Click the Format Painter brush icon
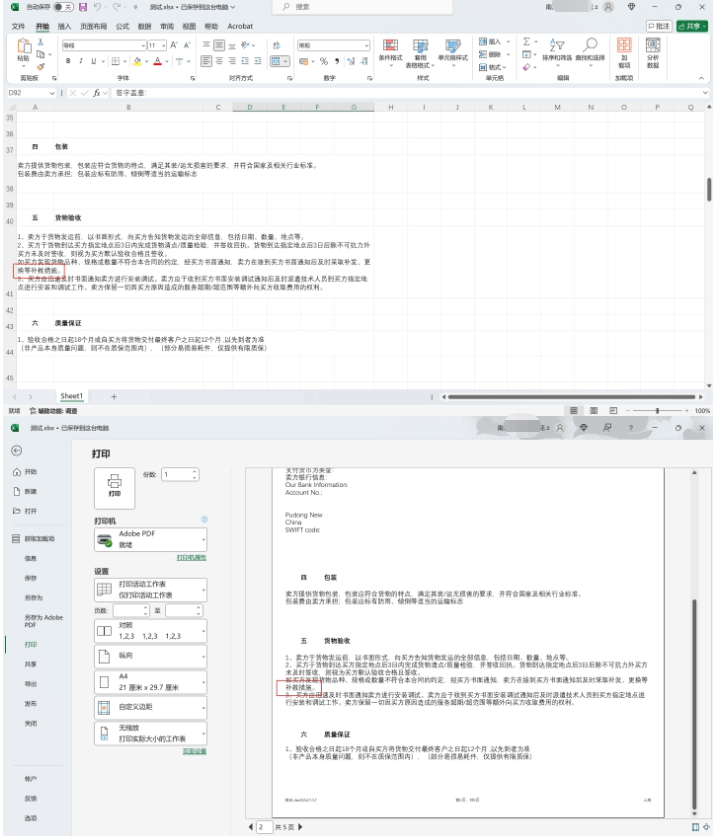The height and width of the screenshot is (840, 713). point(40,66)
